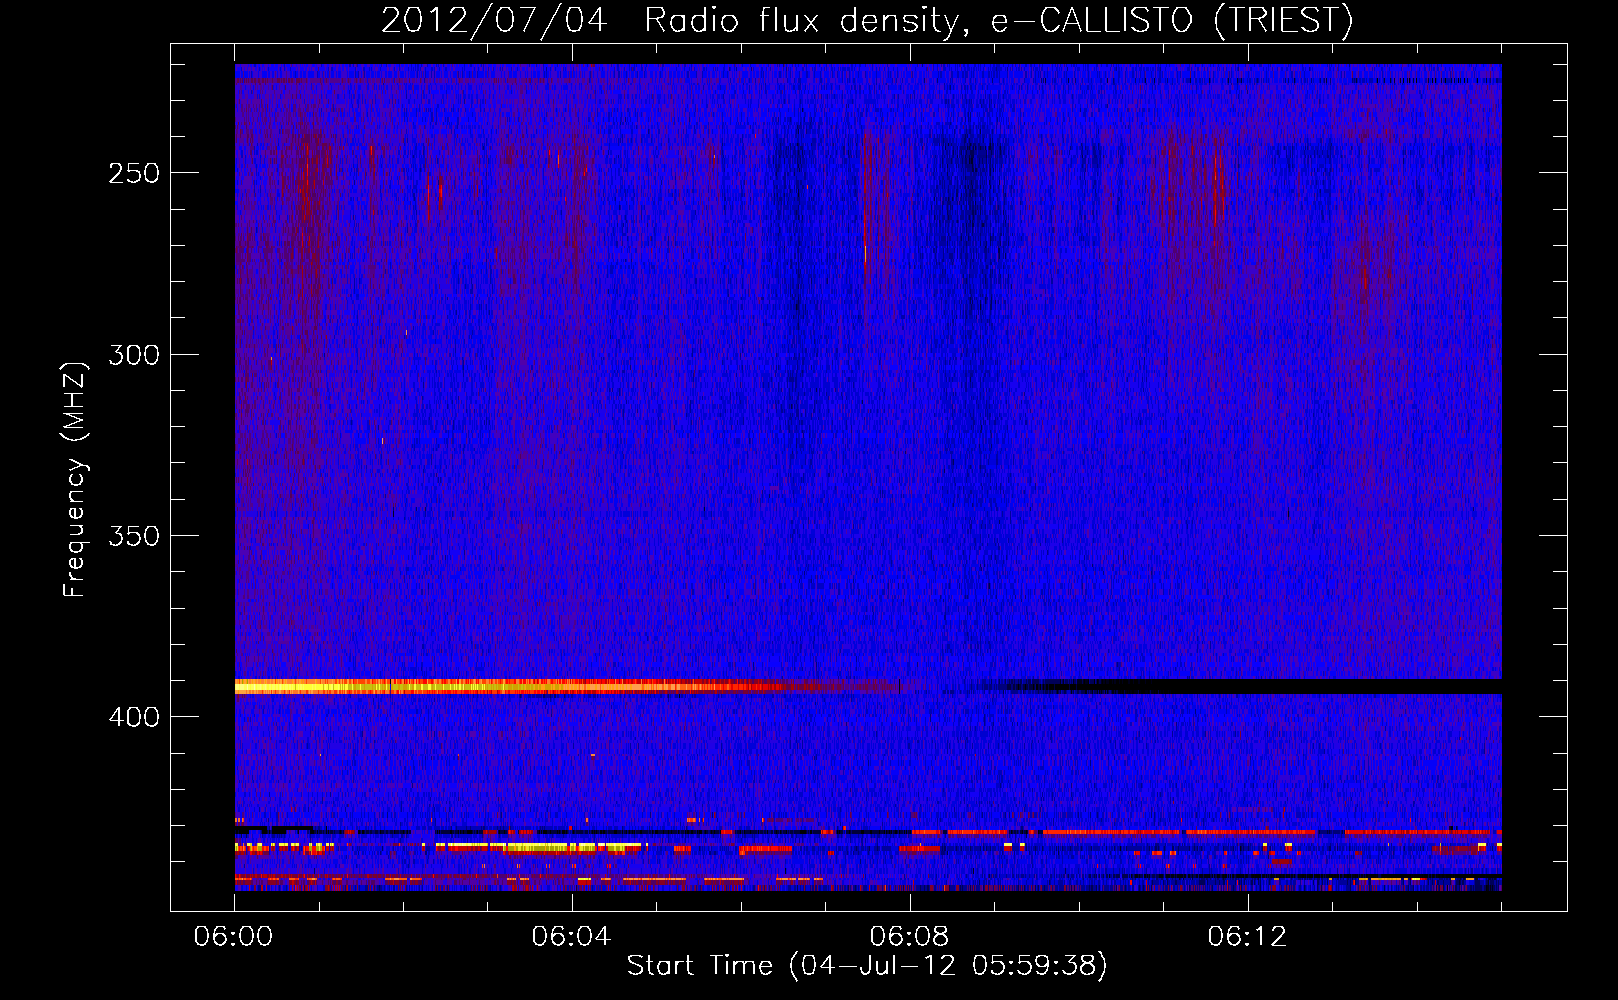Viewport: 1618px width, 1000px height.
Task: Click the 250 frequency tick label
Action: (133, 173)
